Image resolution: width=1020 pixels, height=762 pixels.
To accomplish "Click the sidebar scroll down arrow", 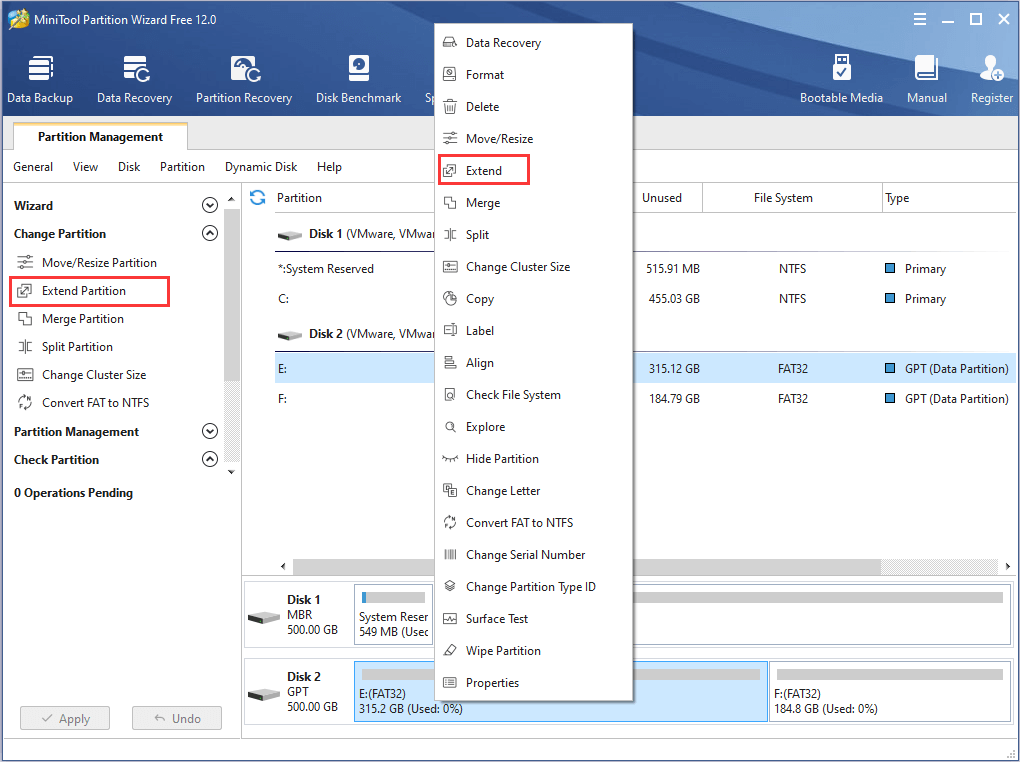I will [x=232, y=472].
